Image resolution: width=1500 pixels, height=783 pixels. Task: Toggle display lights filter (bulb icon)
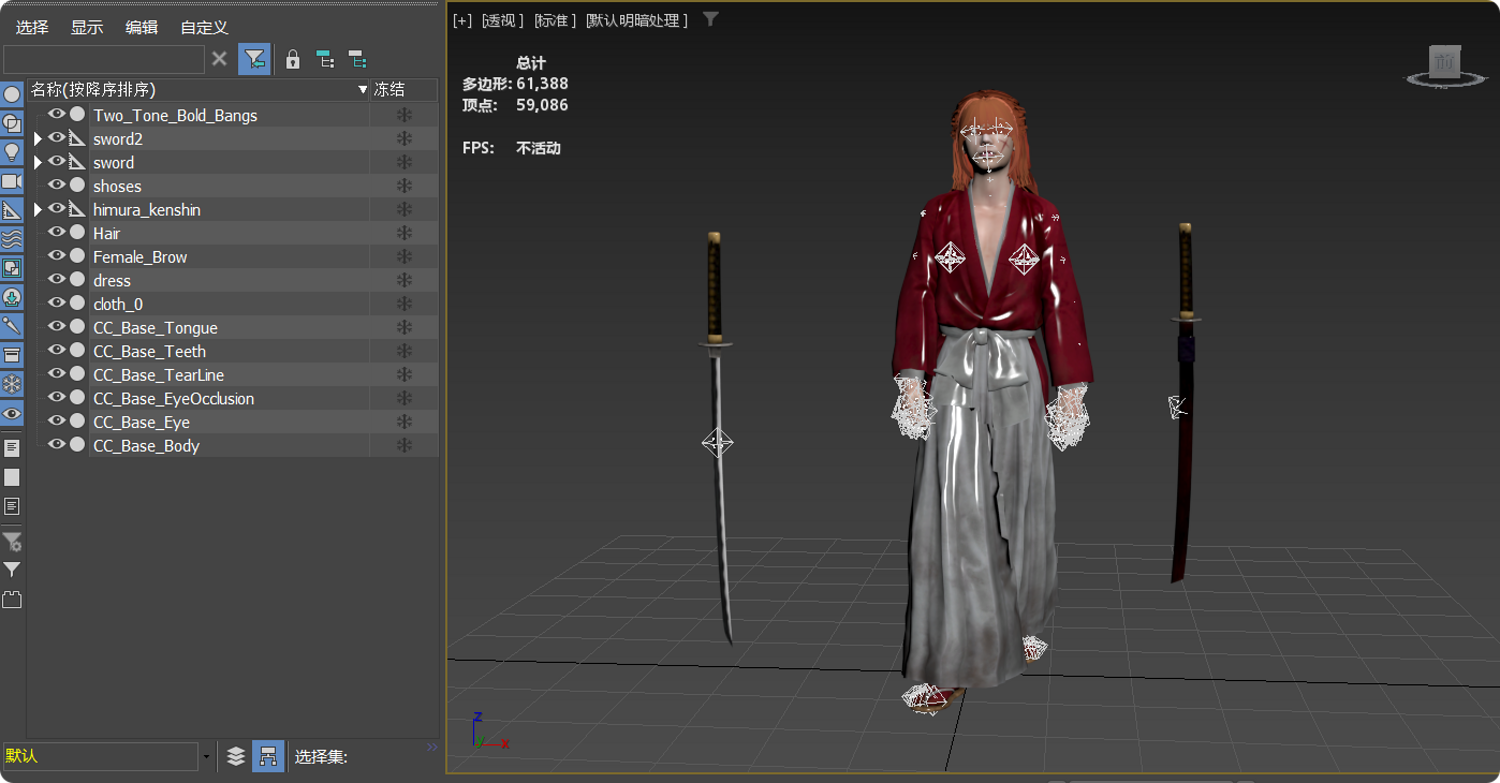(x=12, y=153)
